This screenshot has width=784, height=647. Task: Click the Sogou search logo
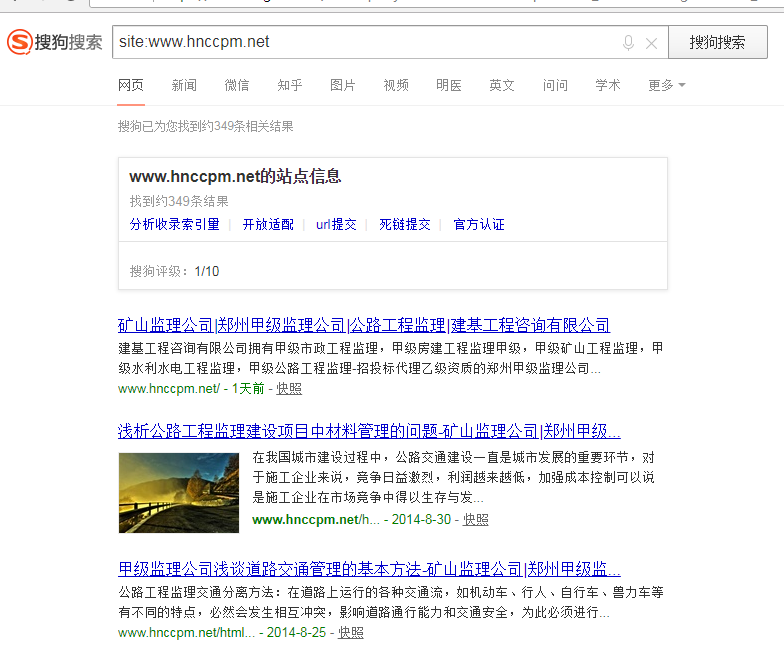(x=55, y=42)
